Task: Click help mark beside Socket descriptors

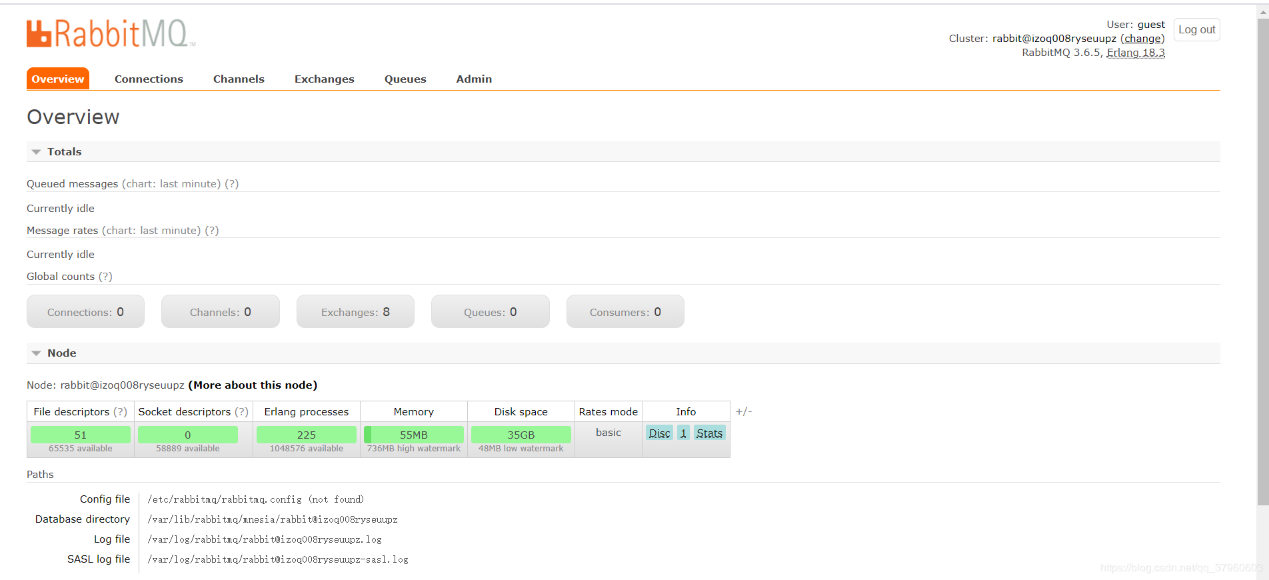Action: (241, 412)
